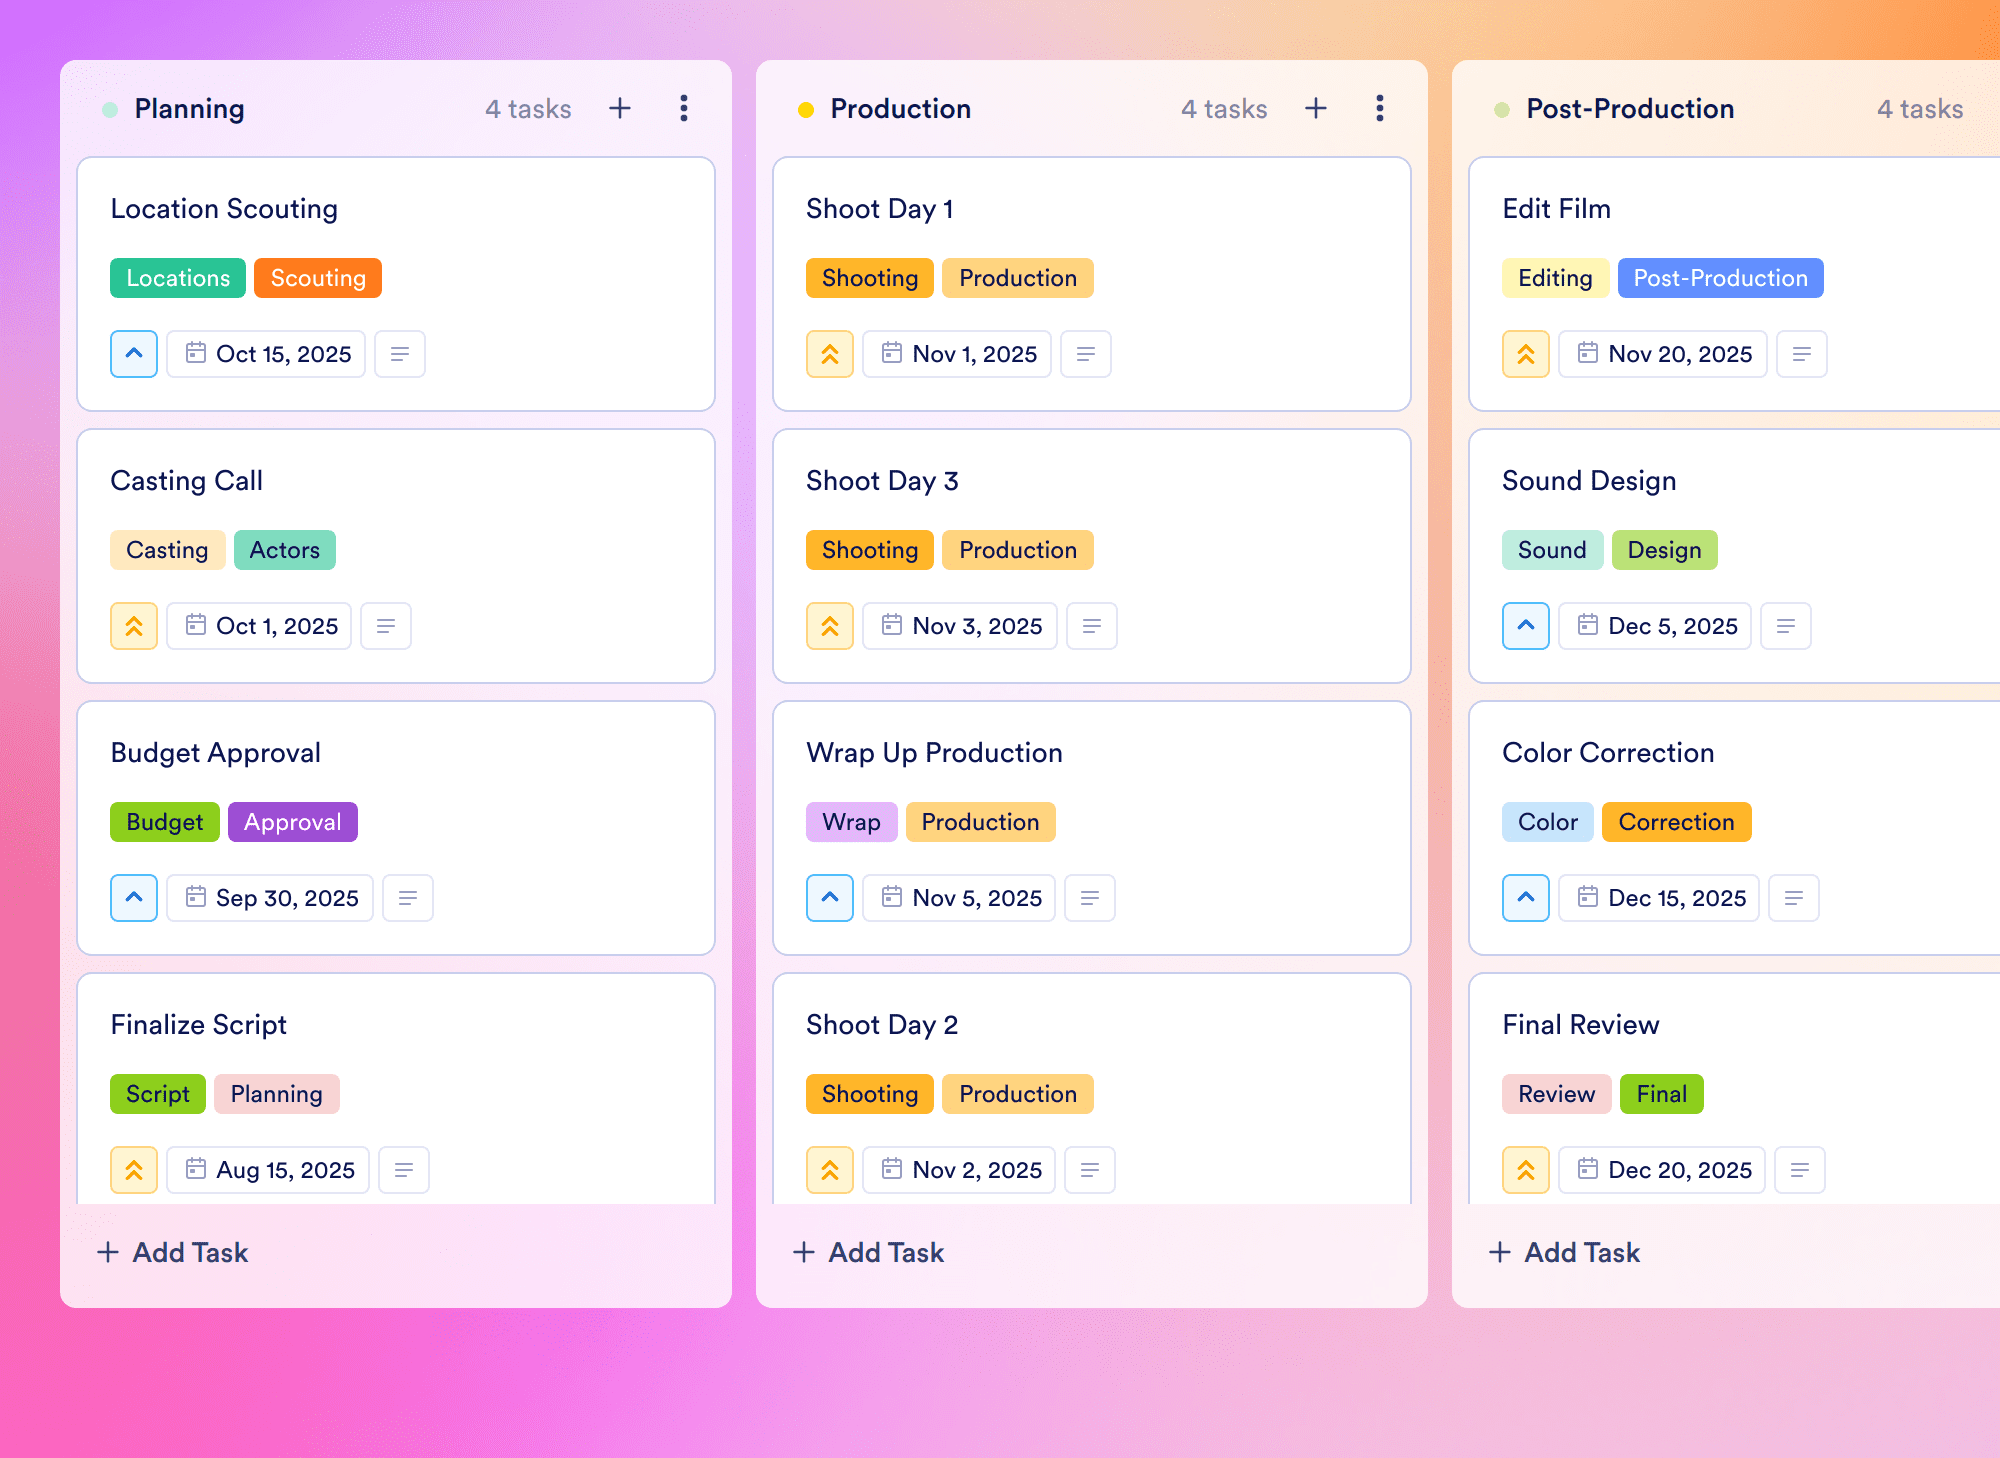This screenshot has width=2000, height=1458.
Task: Click plus icon in Planning column header
Action: click(x=620, y=108)
